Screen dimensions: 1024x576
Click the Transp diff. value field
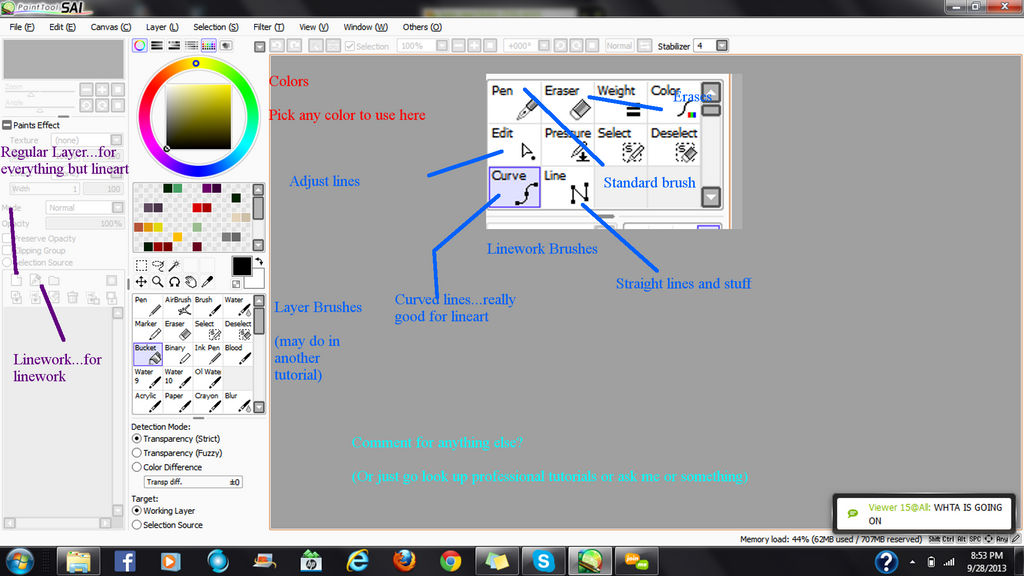[x=193, y=482]
